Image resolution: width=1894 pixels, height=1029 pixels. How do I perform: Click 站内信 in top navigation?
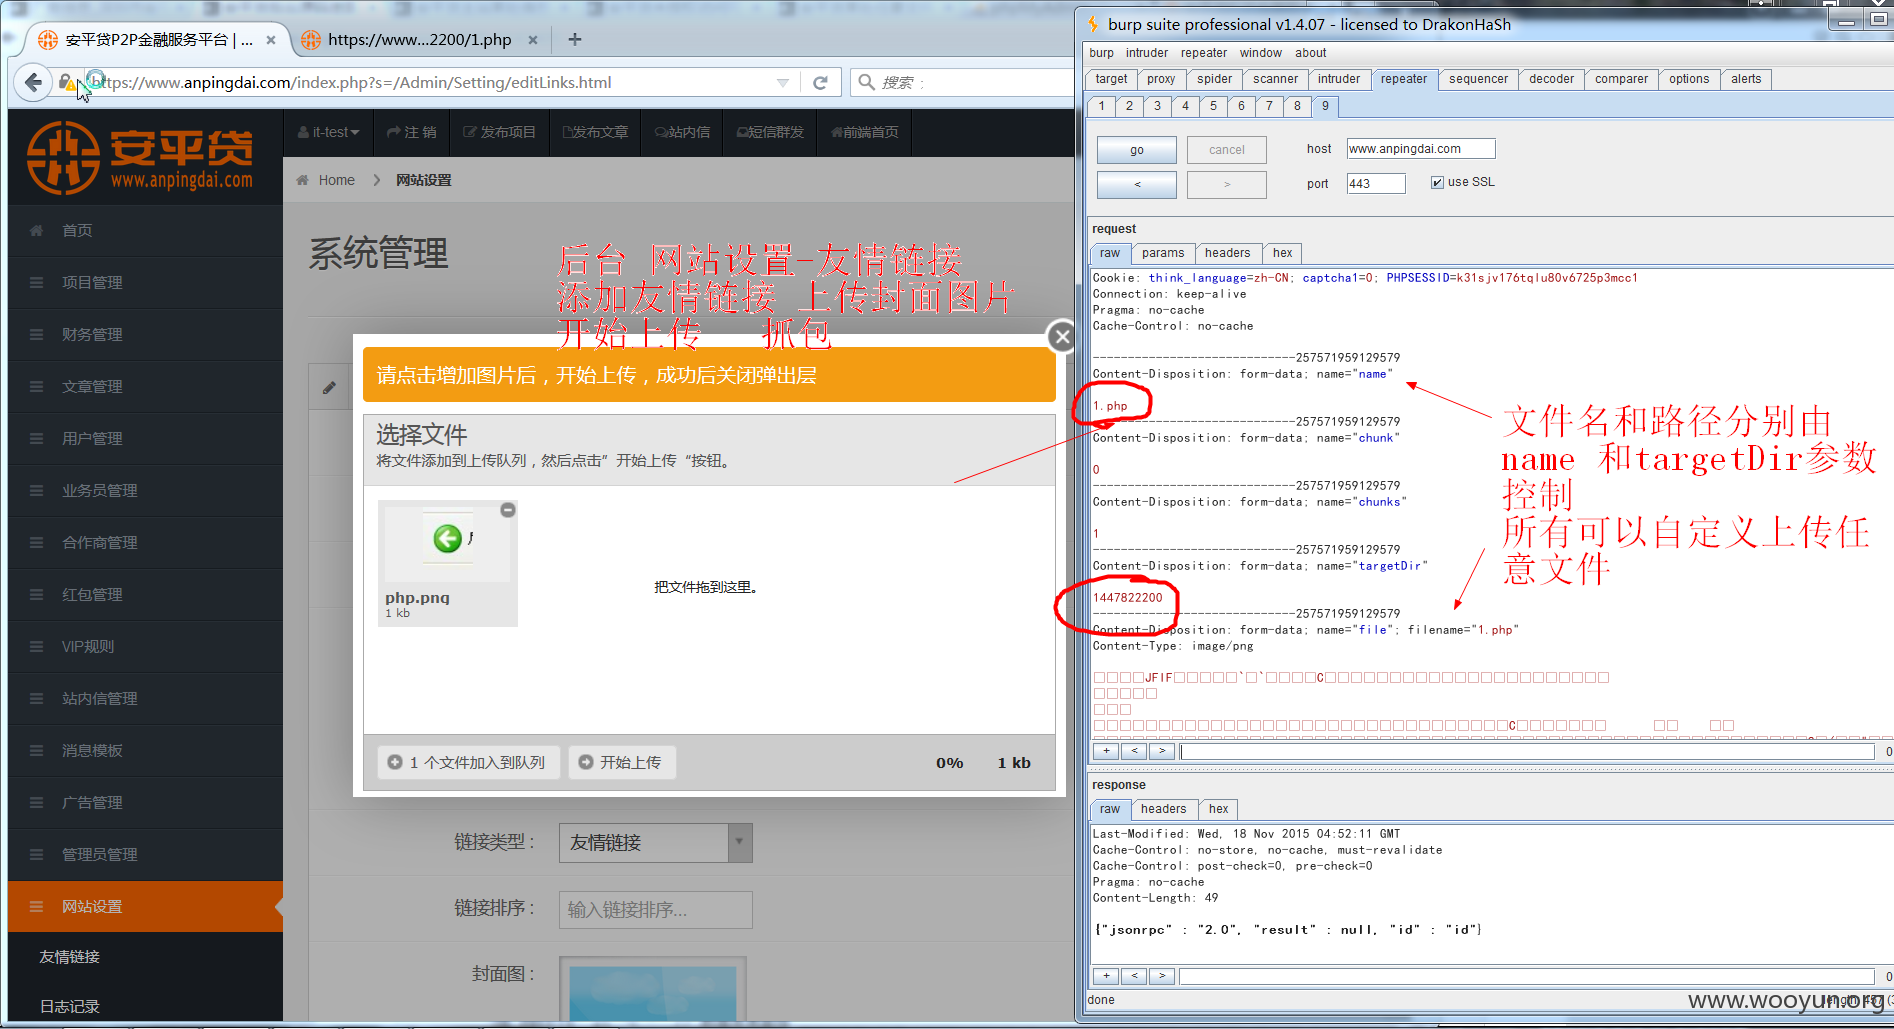coord(682,132)
